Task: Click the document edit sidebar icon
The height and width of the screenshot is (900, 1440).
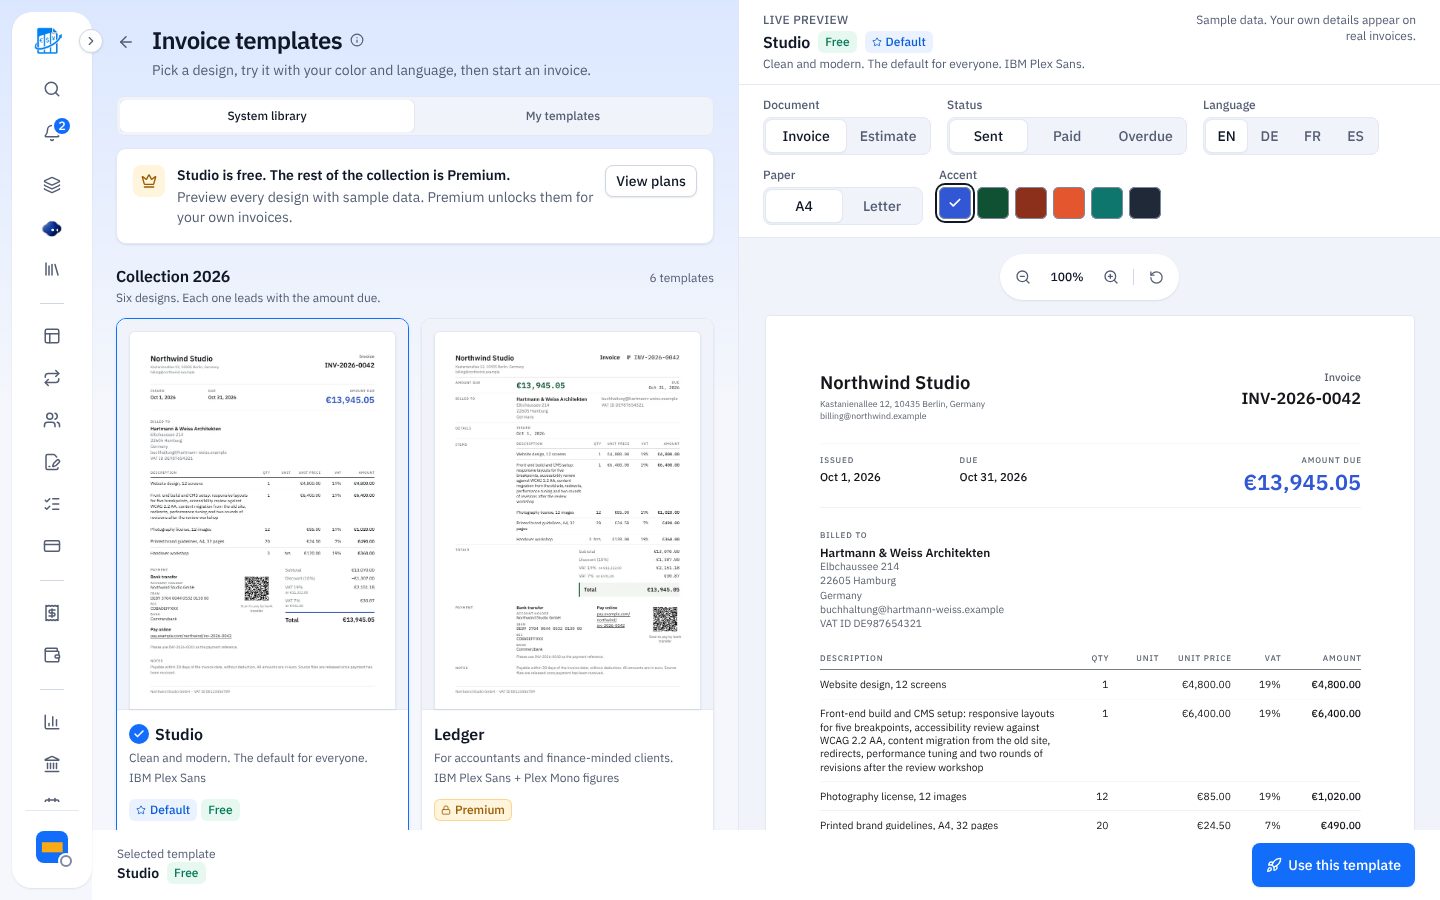Action: [x=52, y=462]
